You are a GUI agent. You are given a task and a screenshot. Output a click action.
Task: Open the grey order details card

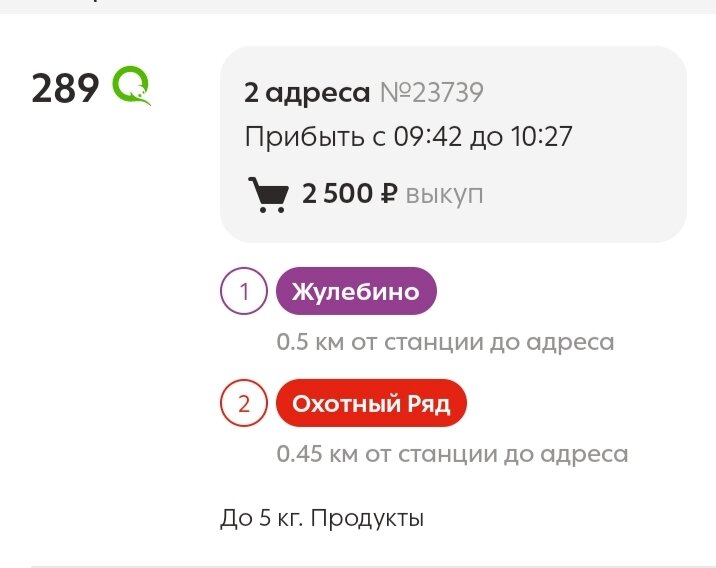[x=453, y=144]
